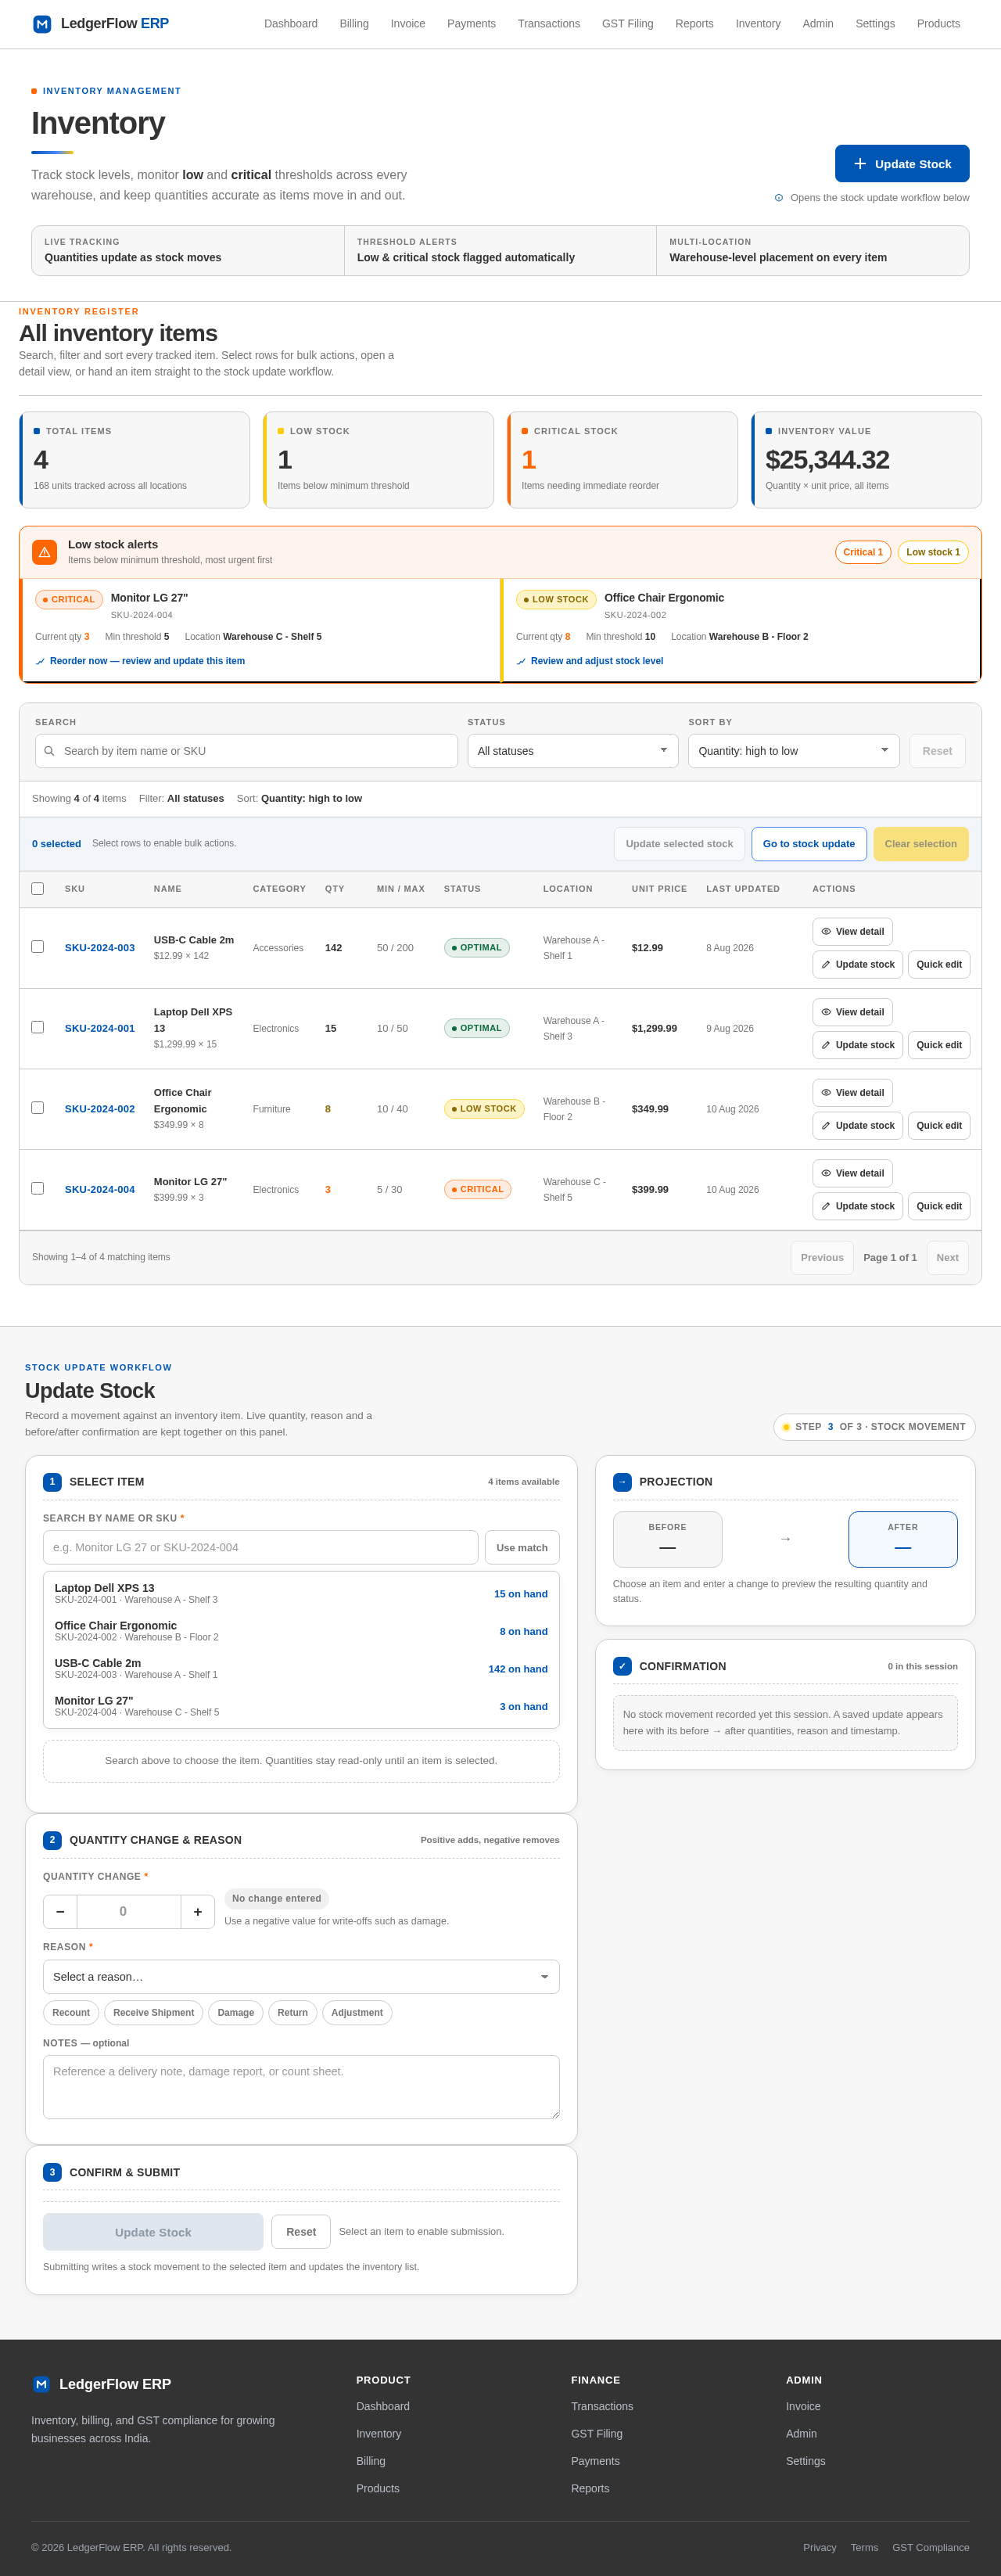The image size is (1001, 2576).
Task: Open the All statuses filter dropdown
Action: point(573,751)
